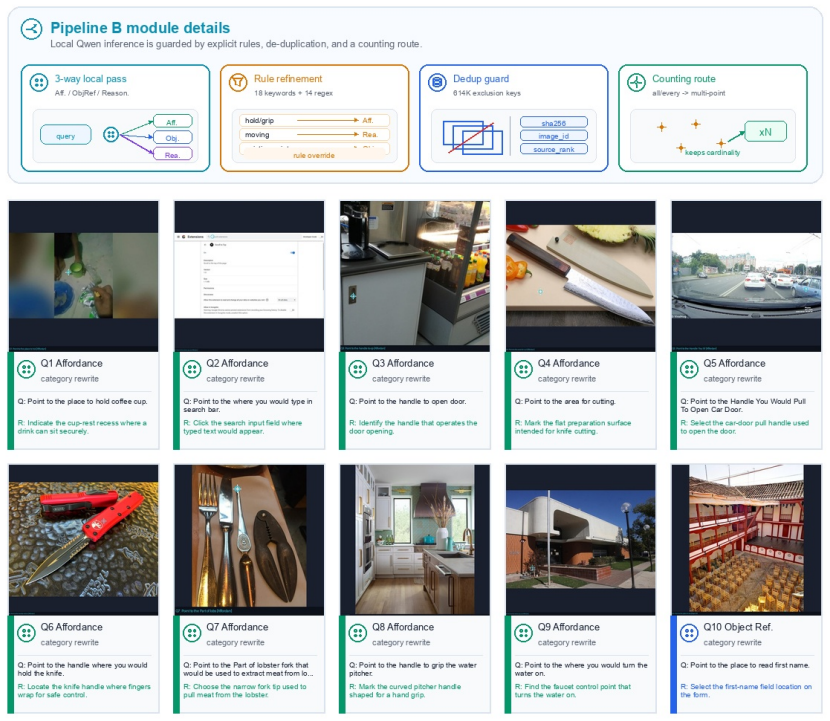
Task: Click Q2 rewrite about search input field
Action: click(x=243, y=427)
